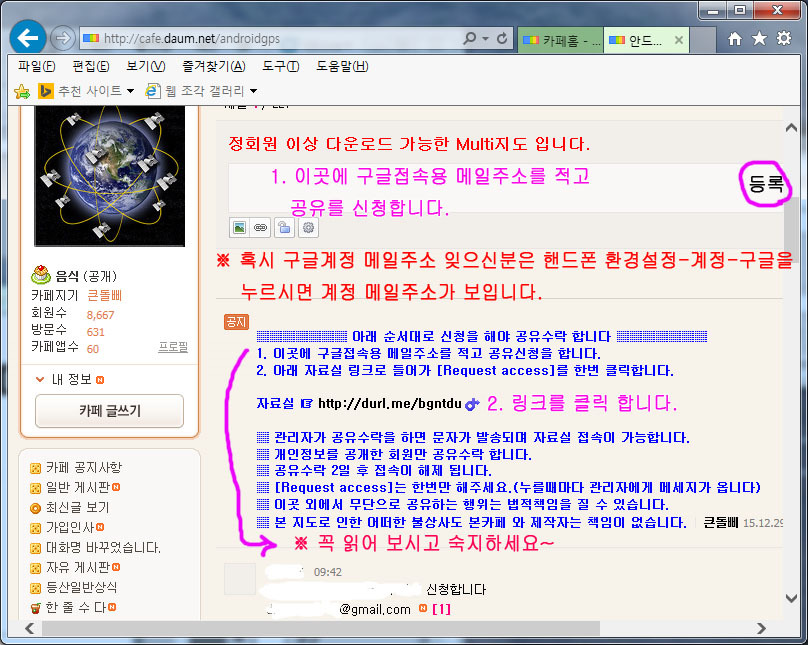Open the 즐겨찾기(A) menu

pyautogui.click(x=214, y=66)
